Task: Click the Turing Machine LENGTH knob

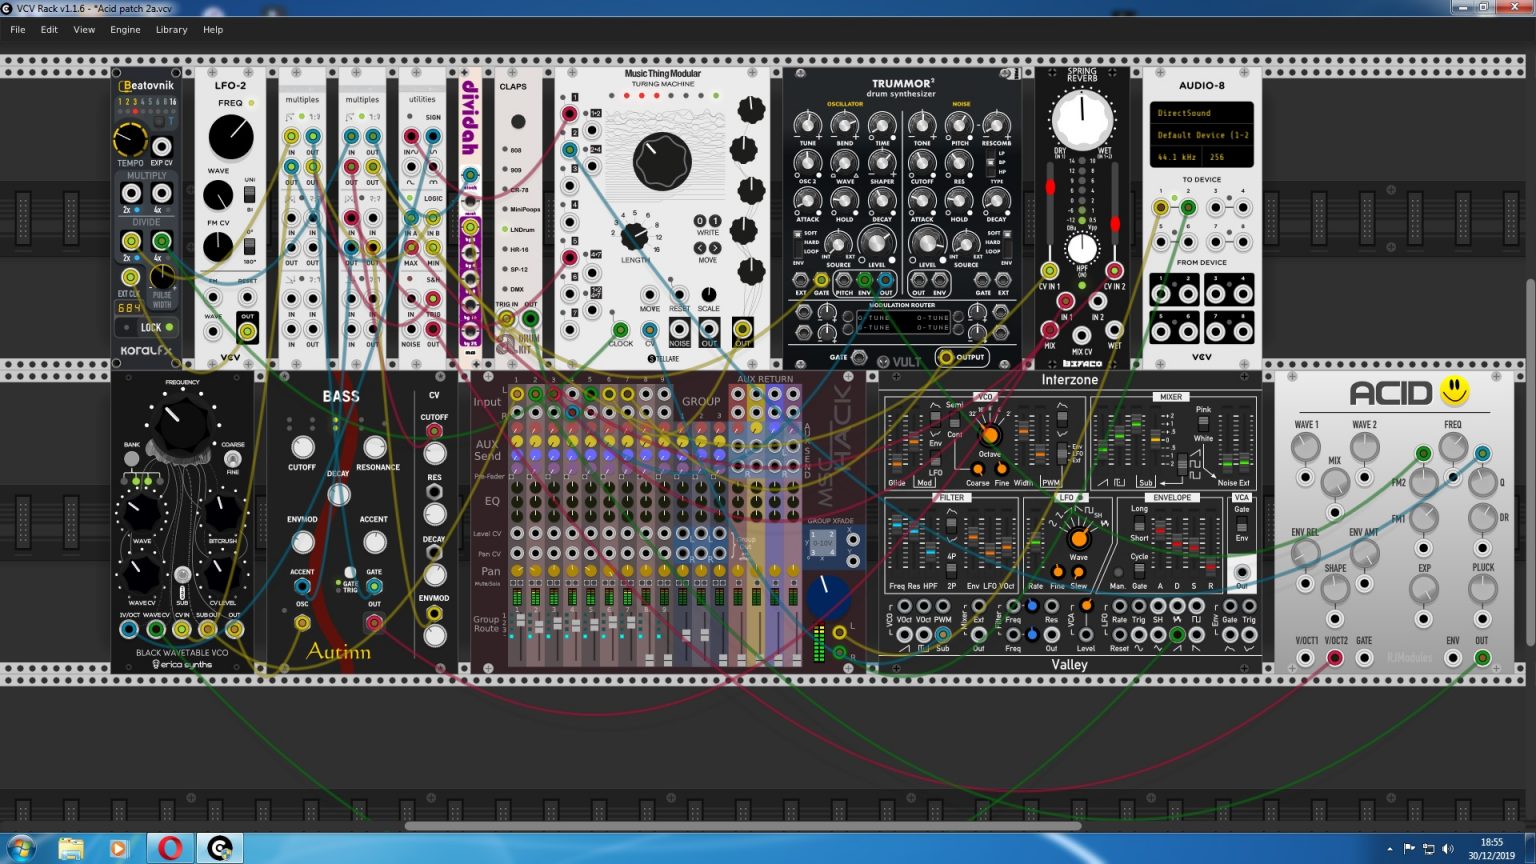Action: (x=635, y=237)
